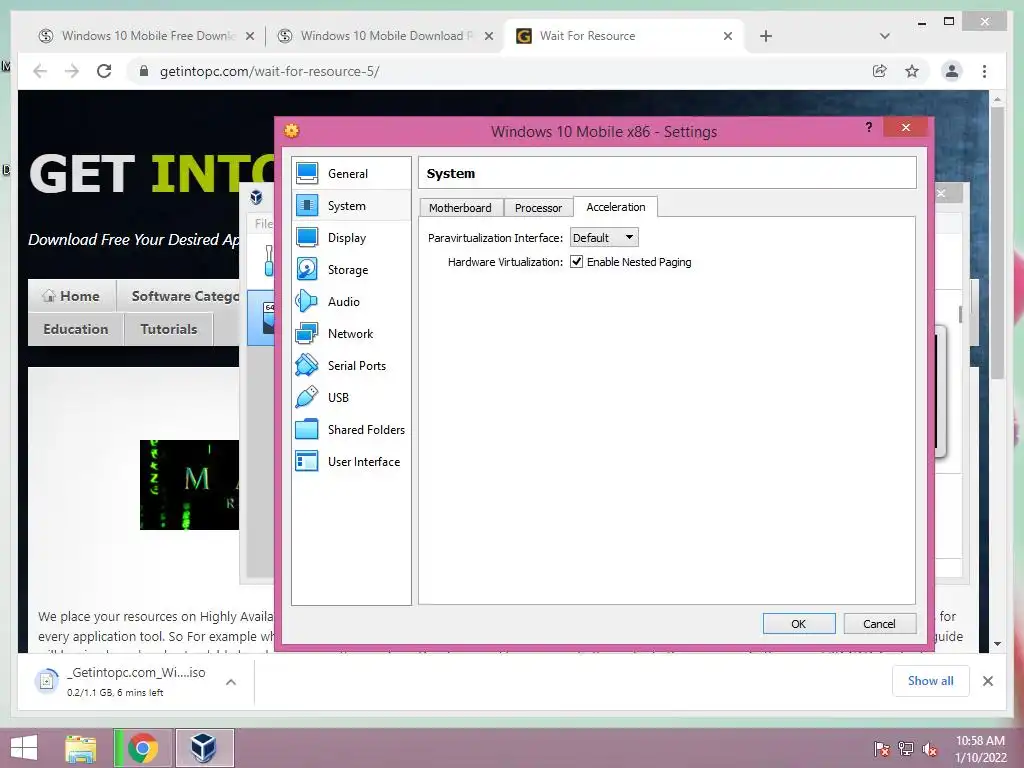Click the help question mark in Settings dialog
This screenshot has width=1024, height=768.
pos(869,127)
